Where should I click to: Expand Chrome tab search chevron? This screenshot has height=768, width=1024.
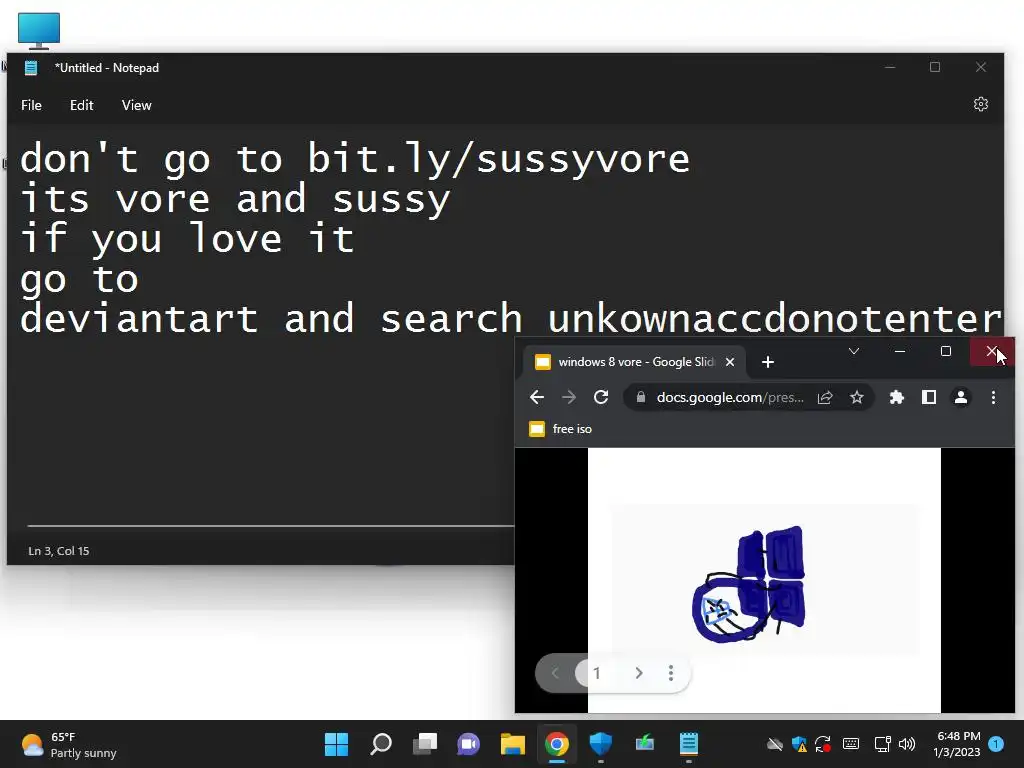click(x=854, y=351)
